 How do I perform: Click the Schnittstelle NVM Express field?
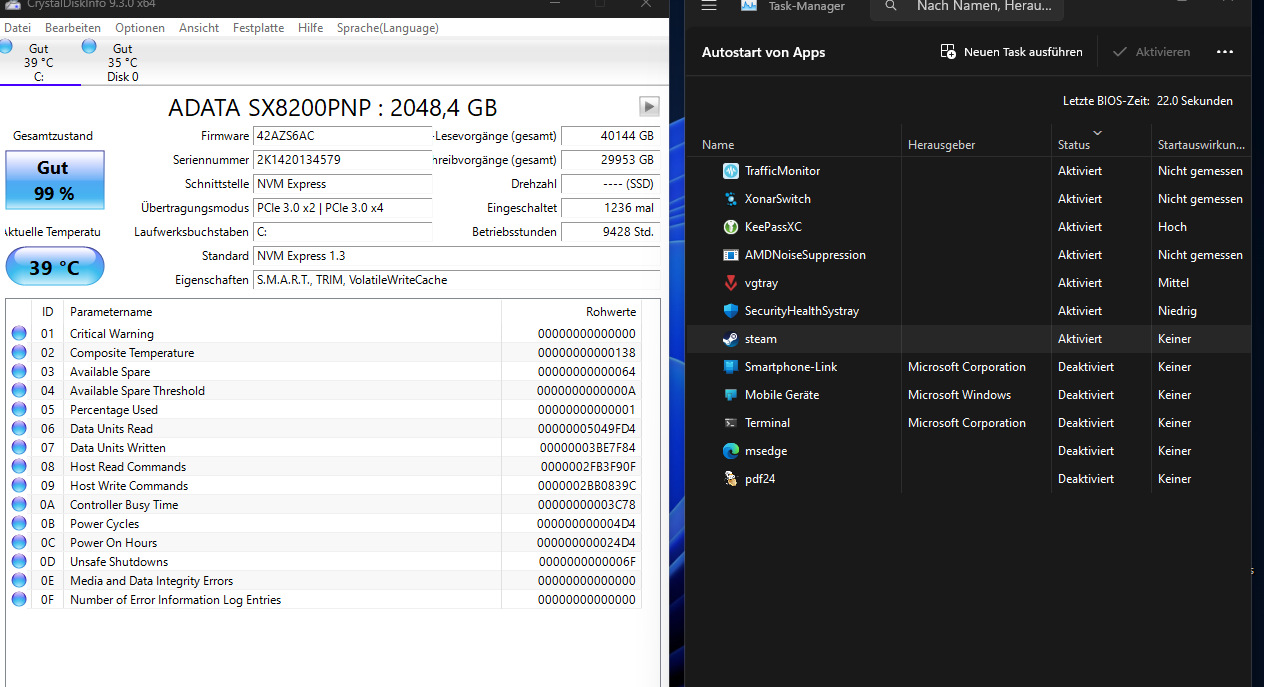point(343,184)
